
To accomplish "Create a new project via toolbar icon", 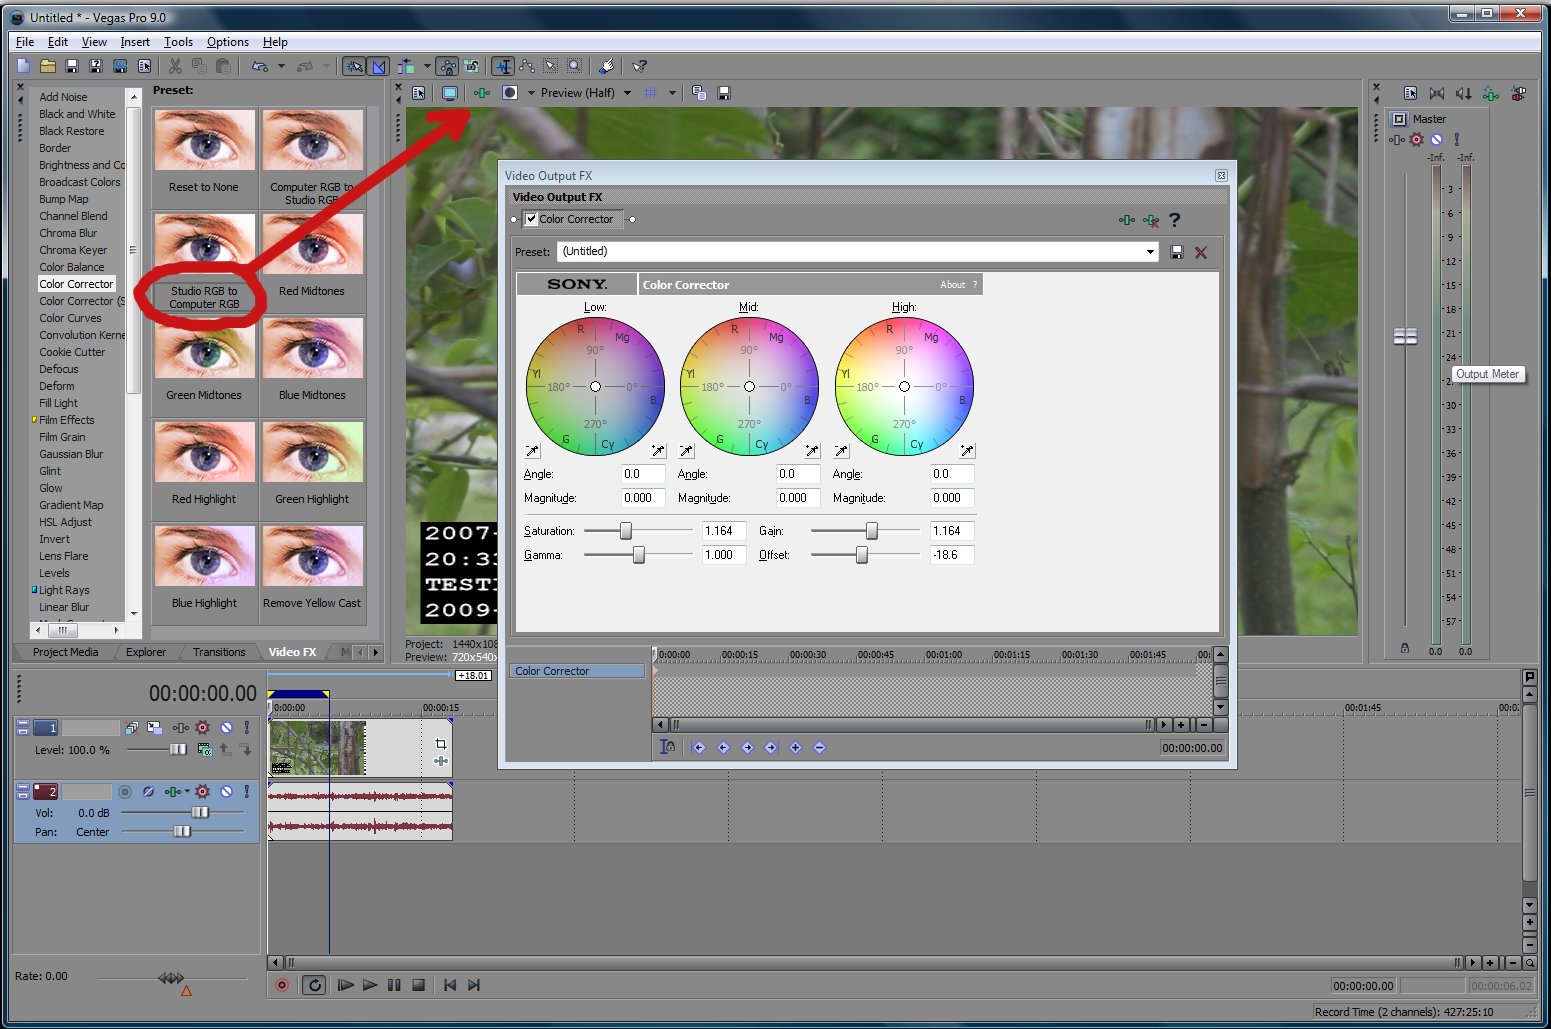I will (24, 66).
